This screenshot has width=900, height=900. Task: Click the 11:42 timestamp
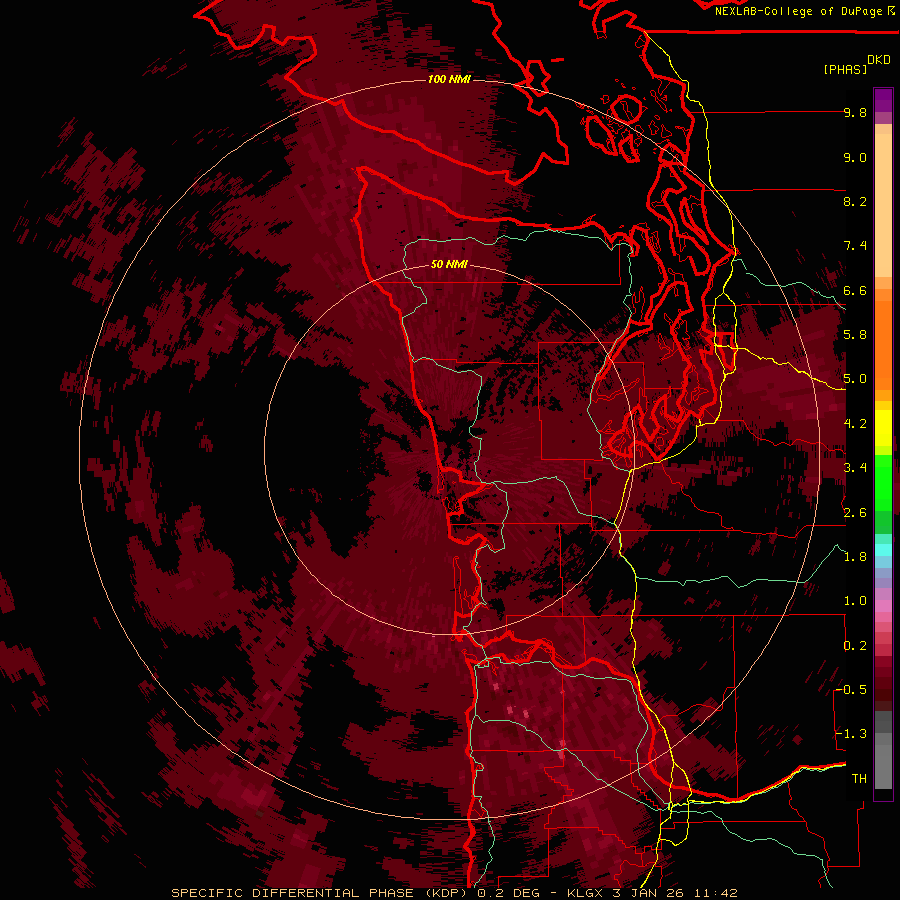click(x=715, y=893)
